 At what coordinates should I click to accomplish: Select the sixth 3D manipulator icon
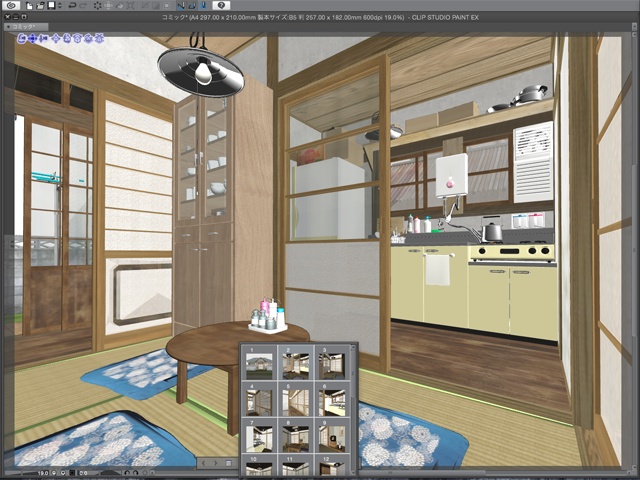(x=77, y=38)
